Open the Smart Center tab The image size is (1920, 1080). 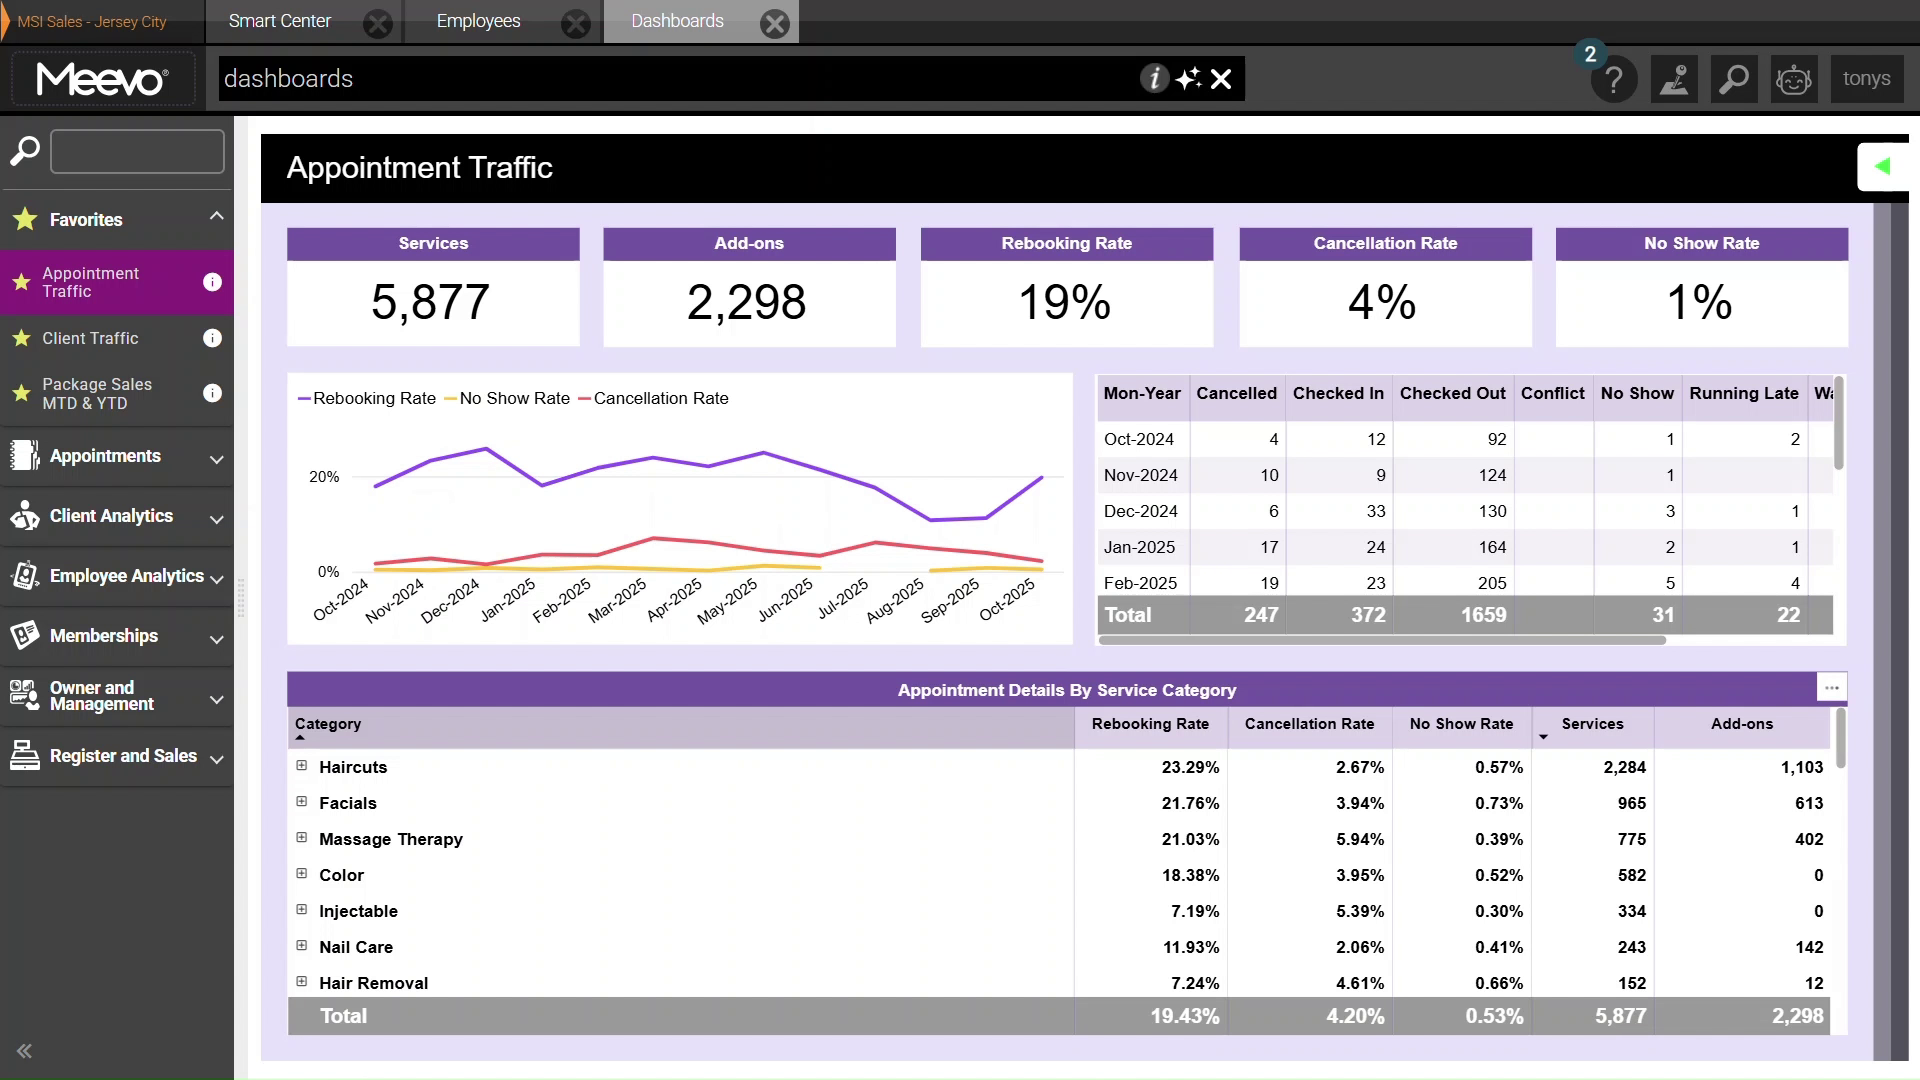coord(279,20)
